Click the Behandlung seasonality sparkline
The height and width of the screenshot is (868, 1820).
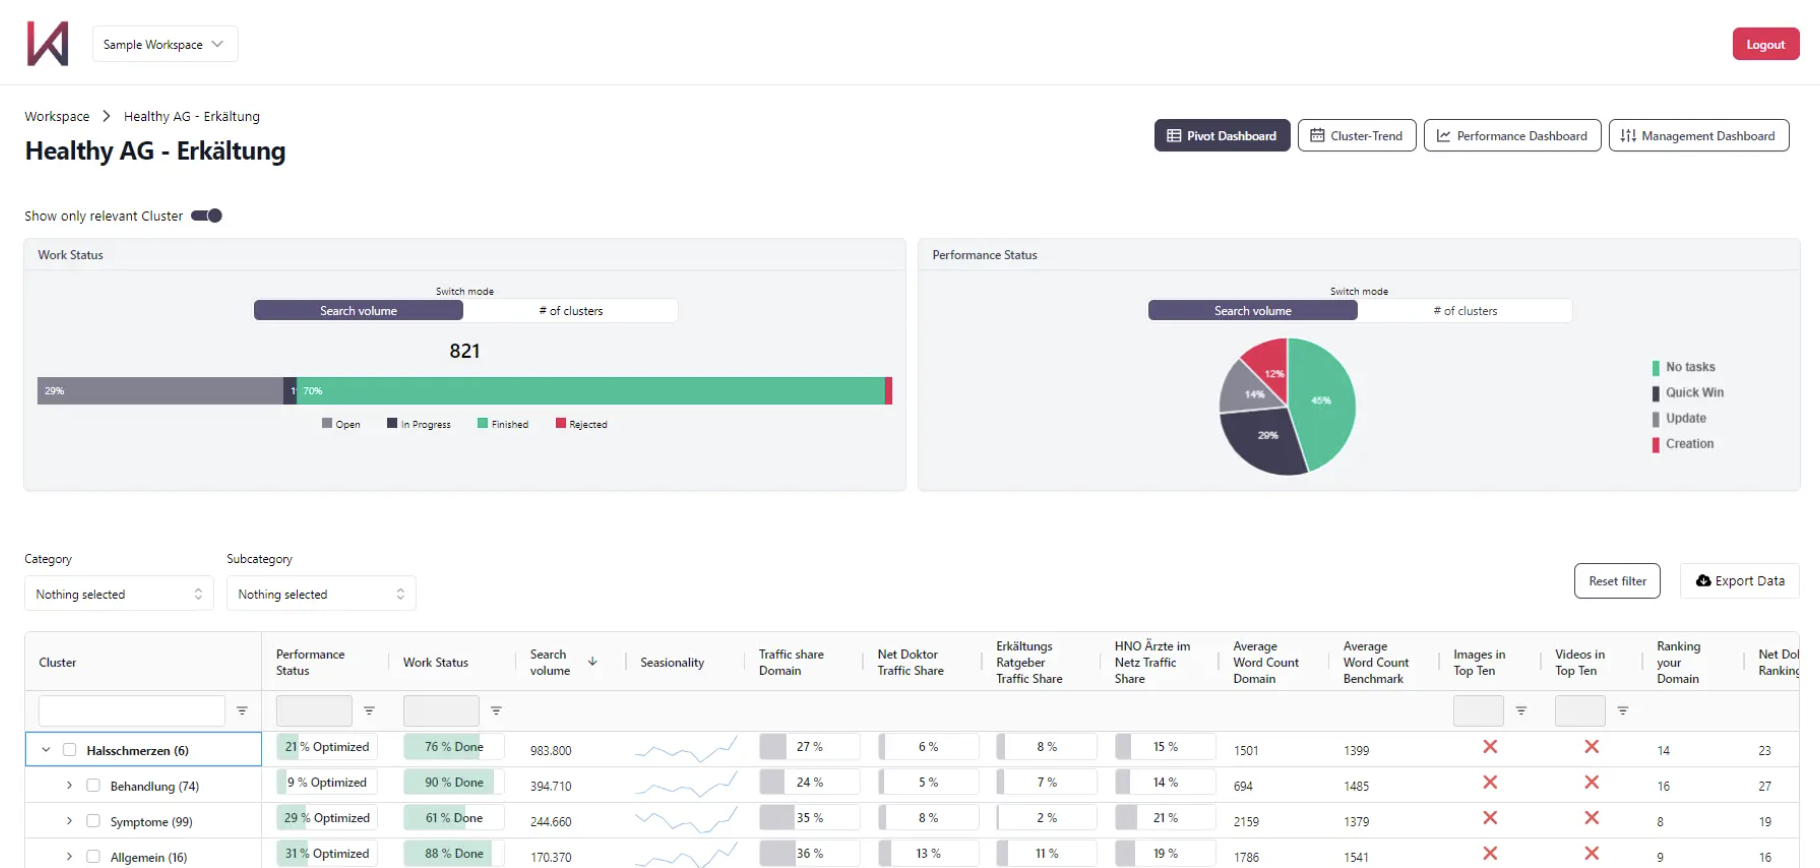coord(686,785)
